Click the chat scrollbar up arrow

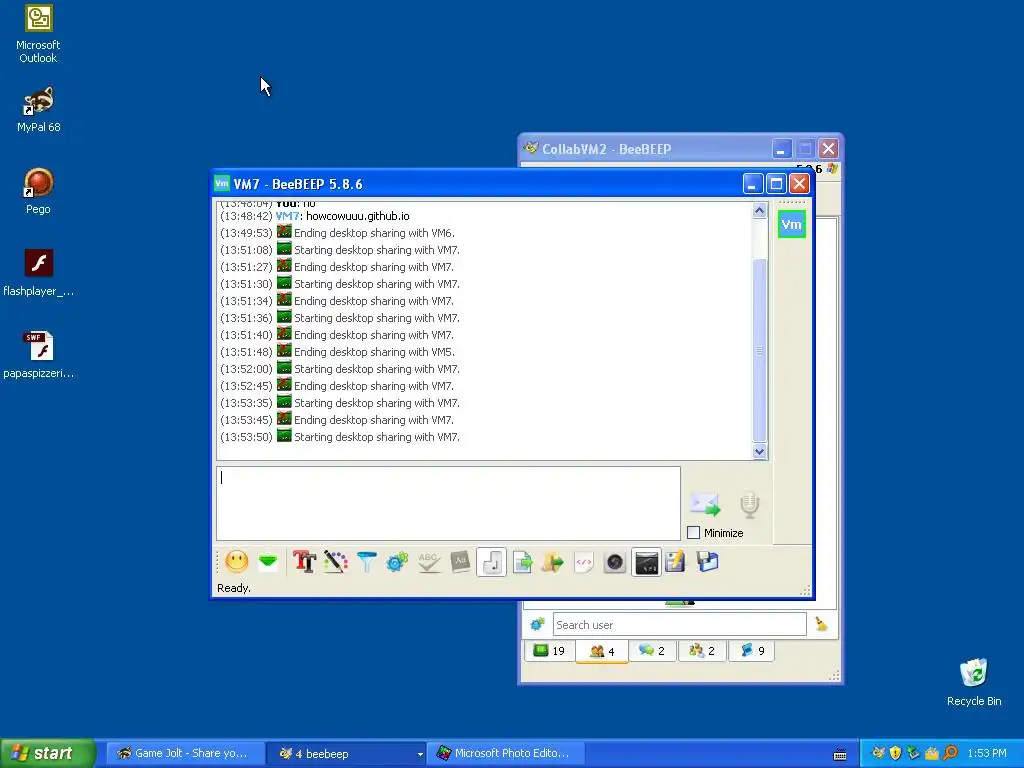click(760, 210)
